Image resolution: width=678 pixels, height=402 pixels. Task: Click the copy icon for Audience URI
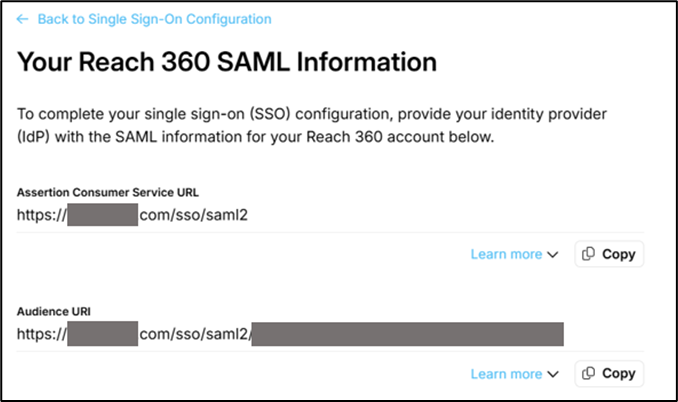589,374
